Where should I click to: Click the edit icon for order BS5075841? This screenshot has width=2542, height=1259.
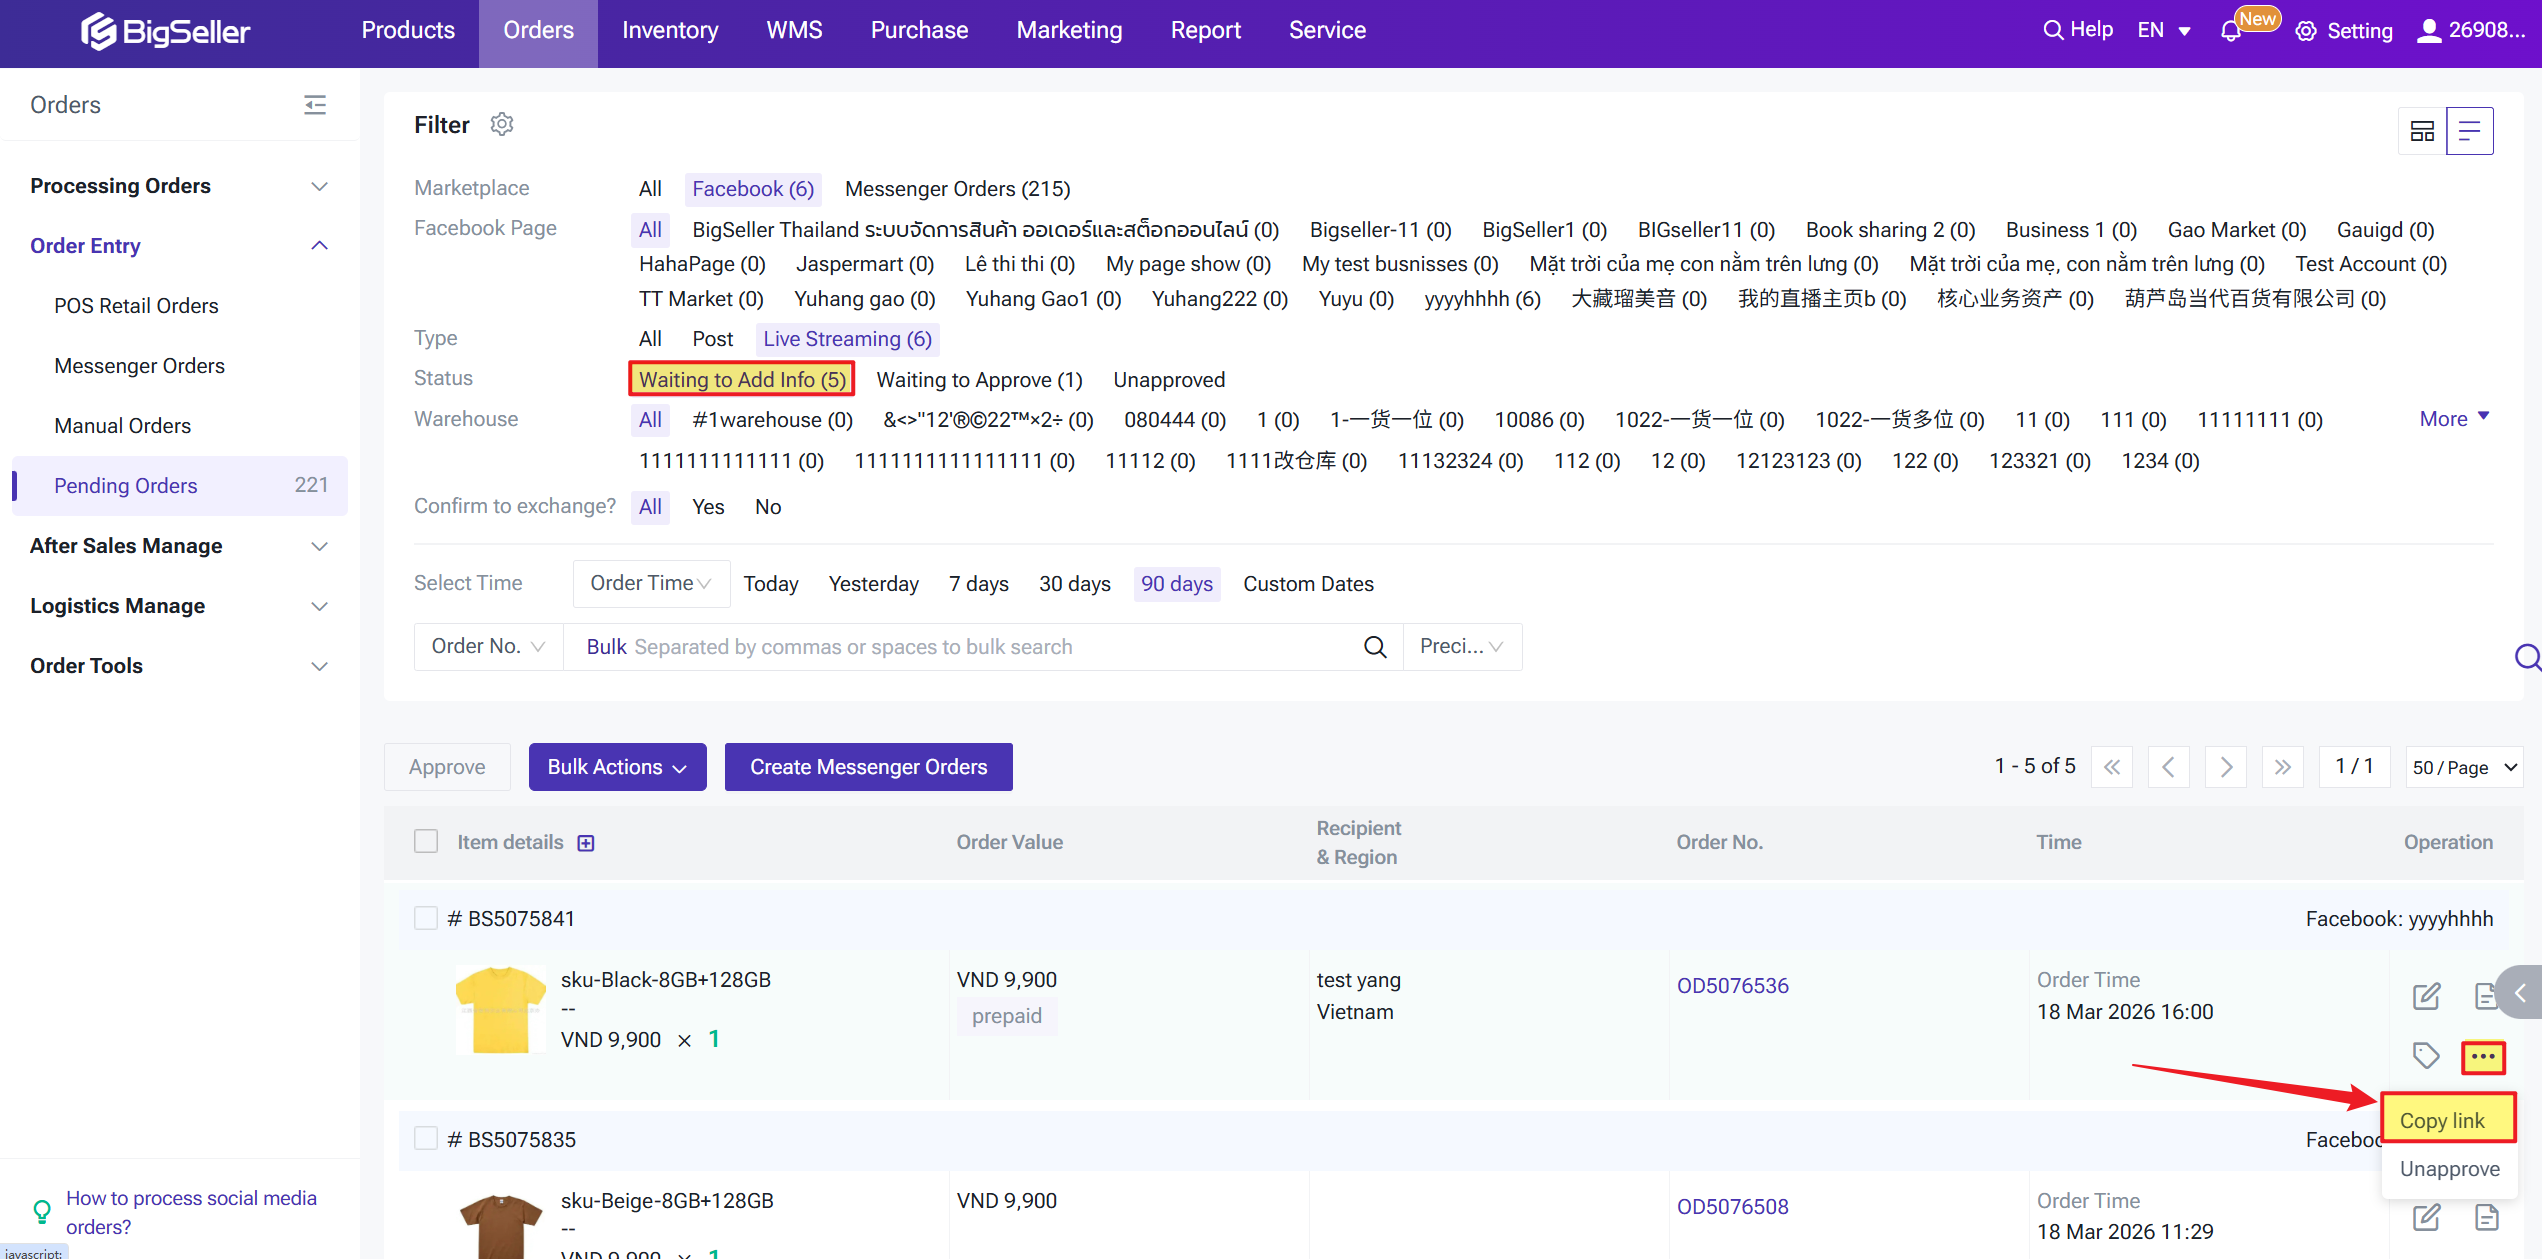2426,996
